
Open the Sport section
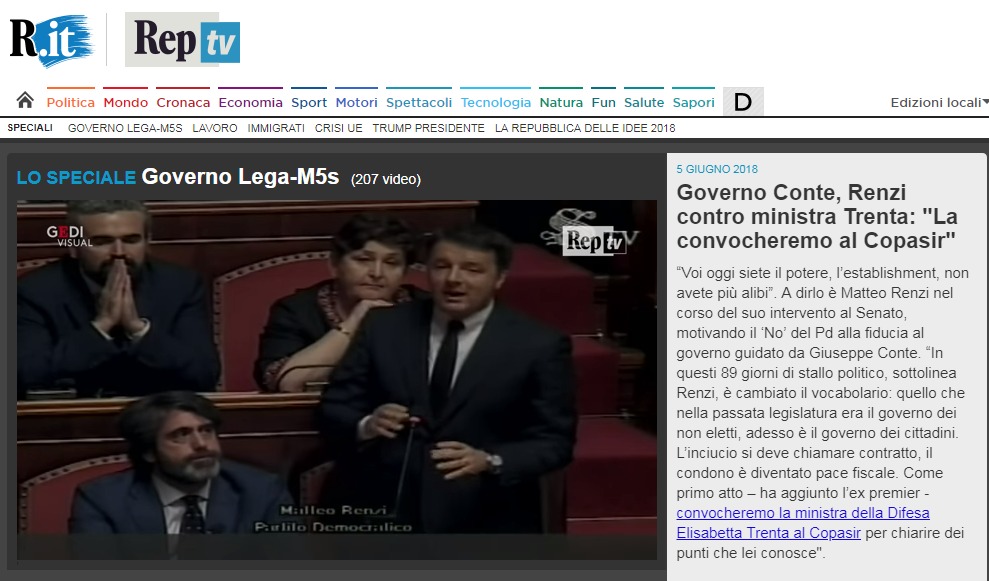click(x=309, y=102)
